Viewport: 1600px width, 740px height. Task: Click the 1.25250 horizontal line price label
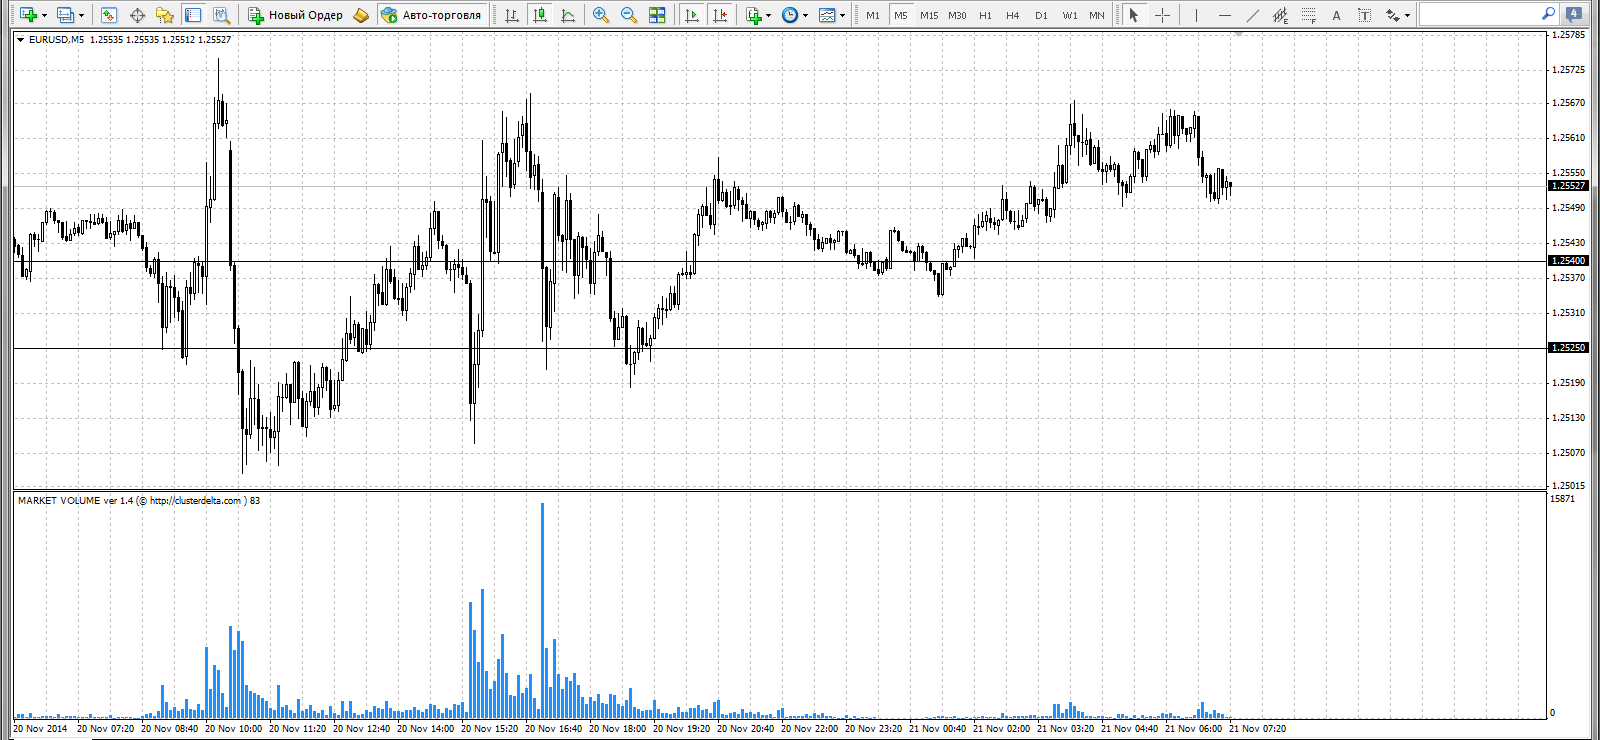[x=1568, y=348]
